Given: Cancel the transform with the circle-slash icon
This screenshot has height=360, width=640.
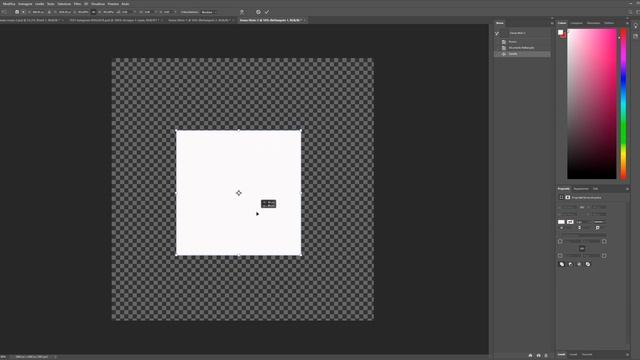Looking at the screenshot, I should pos(258,12).
